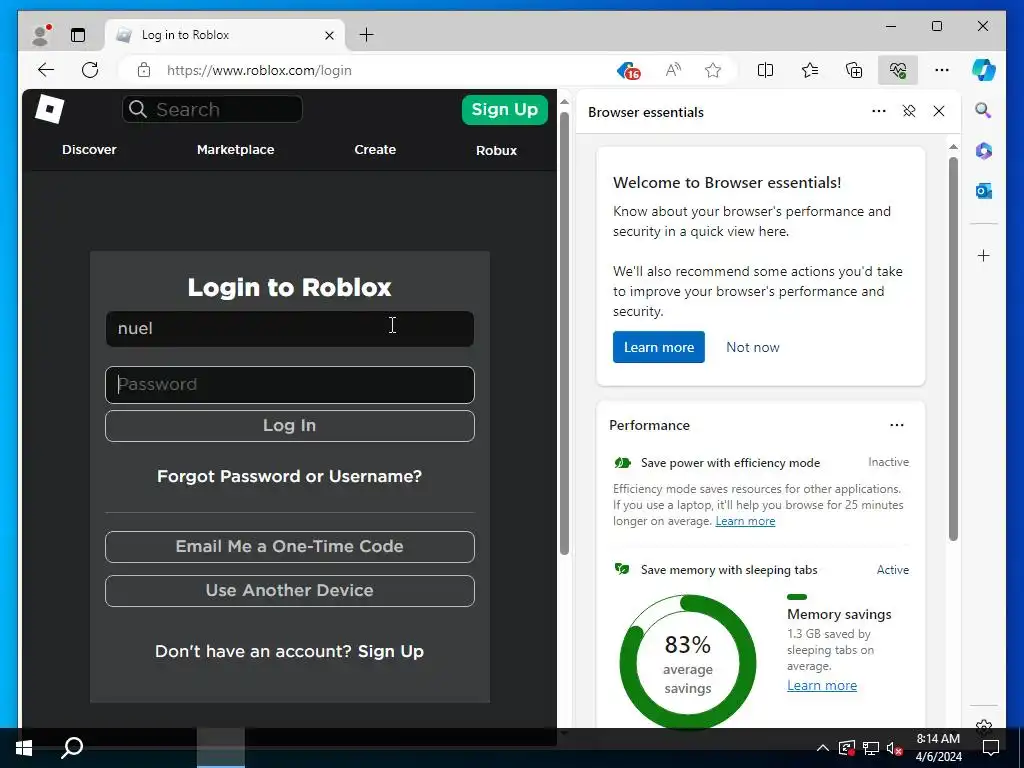Viewport: 1024px width, 768px height.
Task: Click Forgot Password or Username link
Action: tap(289, 476)
